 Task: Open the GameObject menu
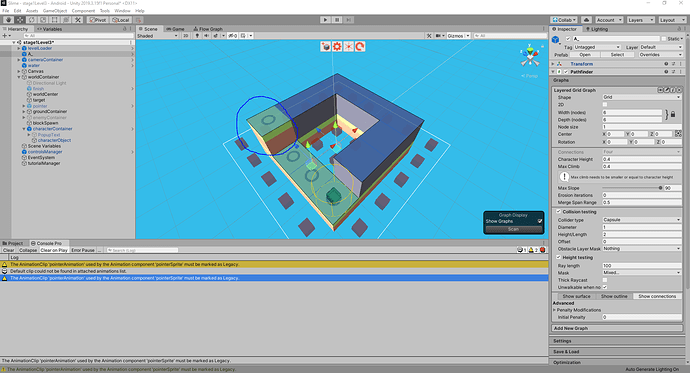pos(55,11)
